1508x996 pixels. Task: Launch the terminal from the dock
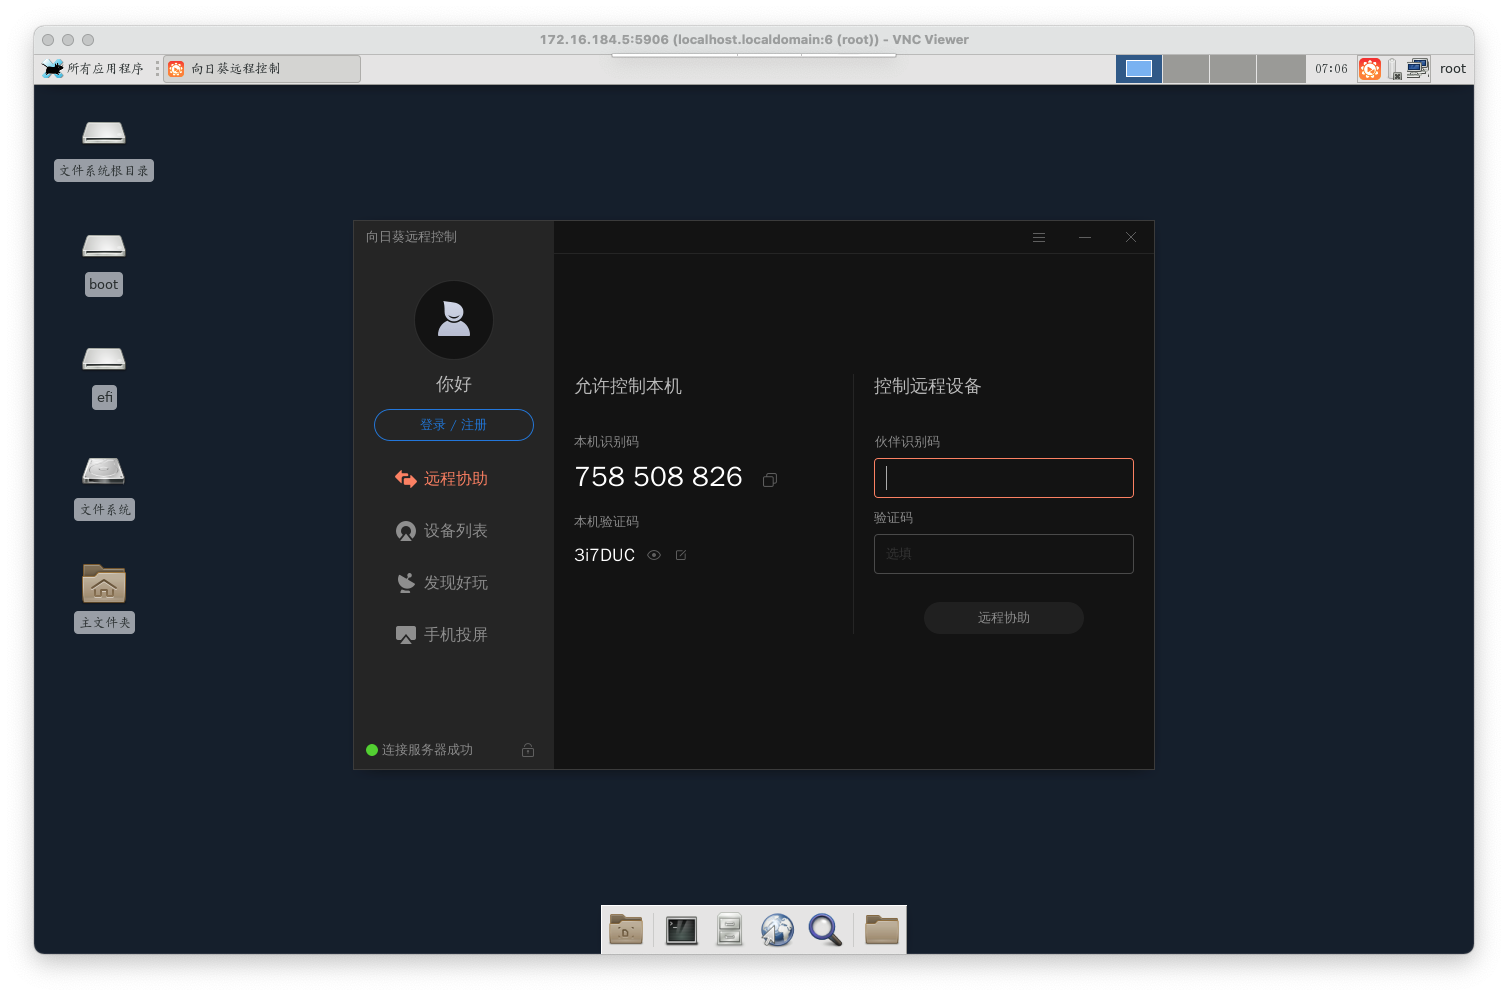682,930
